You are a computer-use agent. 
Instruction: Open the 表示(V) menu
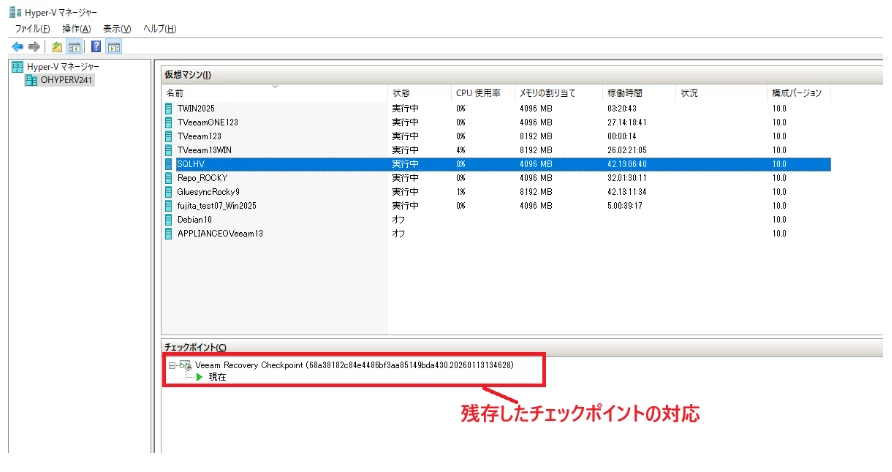[117, 28]
